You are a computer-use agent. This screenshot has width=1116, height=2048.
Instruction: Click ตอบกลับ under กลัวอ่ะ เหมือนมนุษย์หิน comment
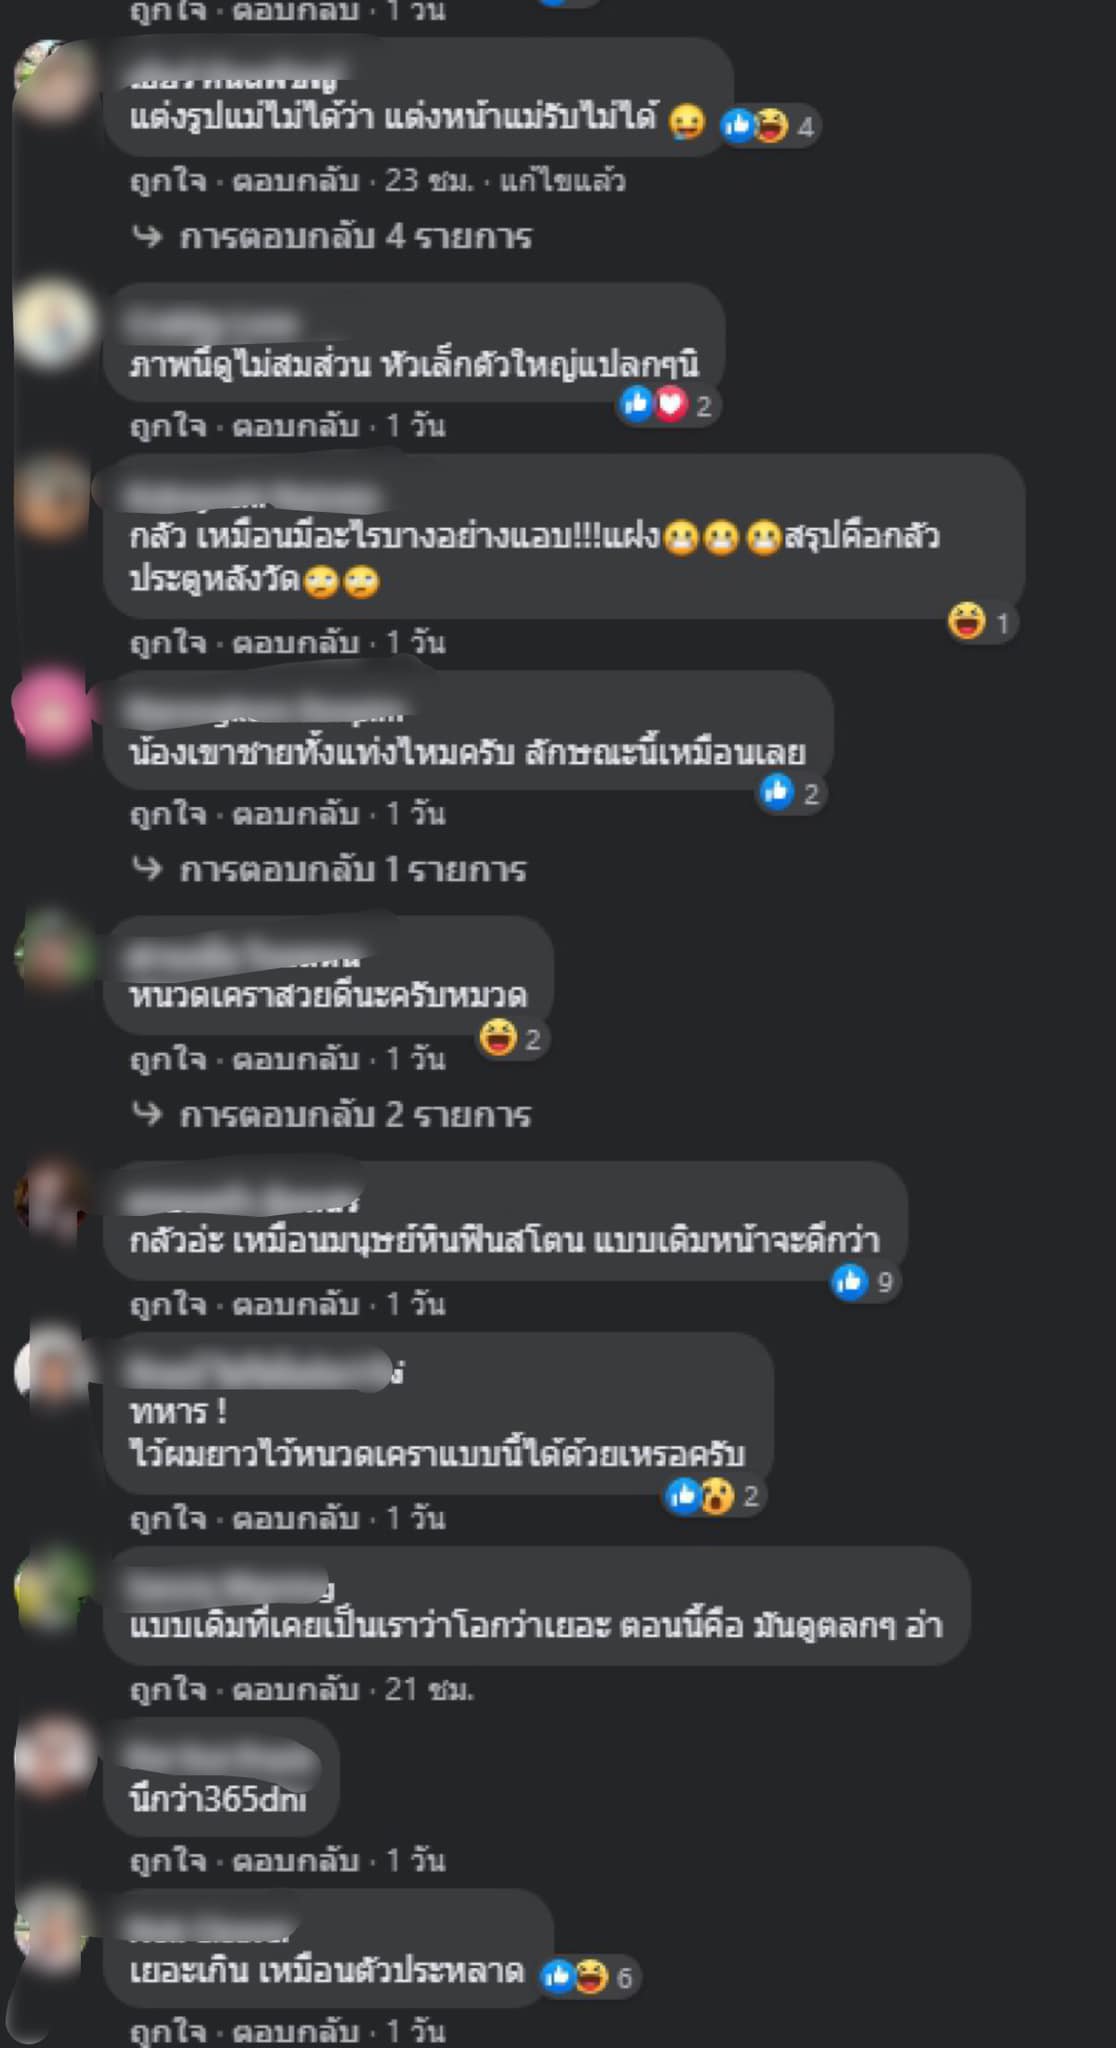click(x=295, y=1304)
